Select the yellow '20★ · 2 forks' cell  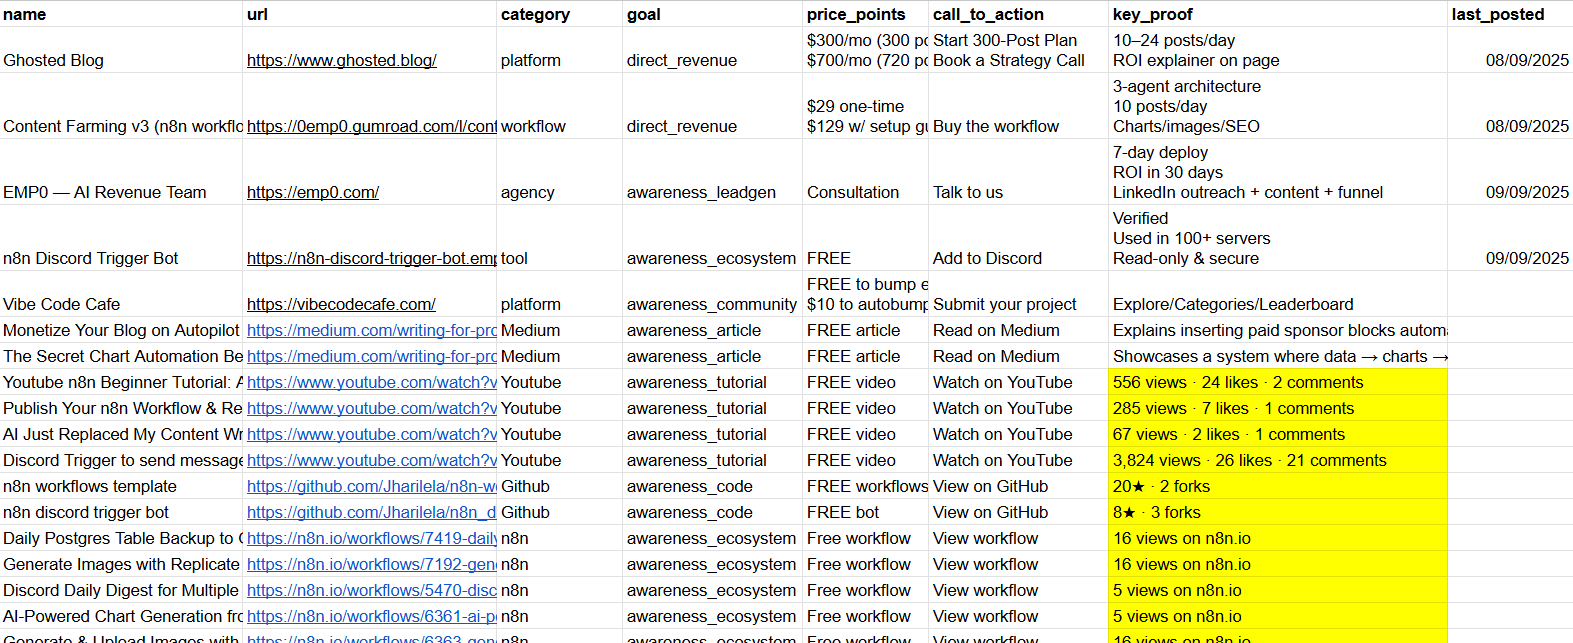coord(1277,486)
